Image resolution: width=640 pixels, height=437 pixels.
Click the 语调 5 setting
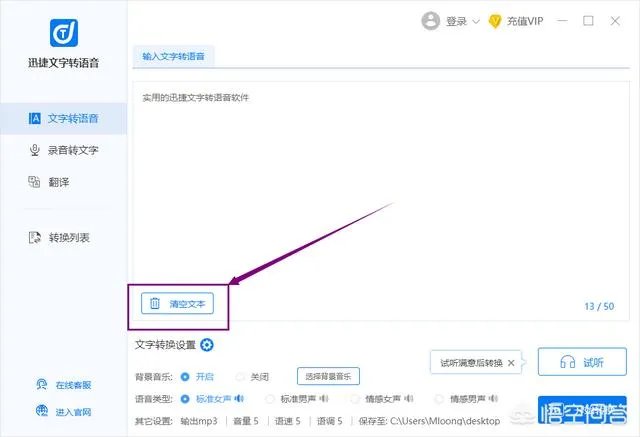(329, 421)
